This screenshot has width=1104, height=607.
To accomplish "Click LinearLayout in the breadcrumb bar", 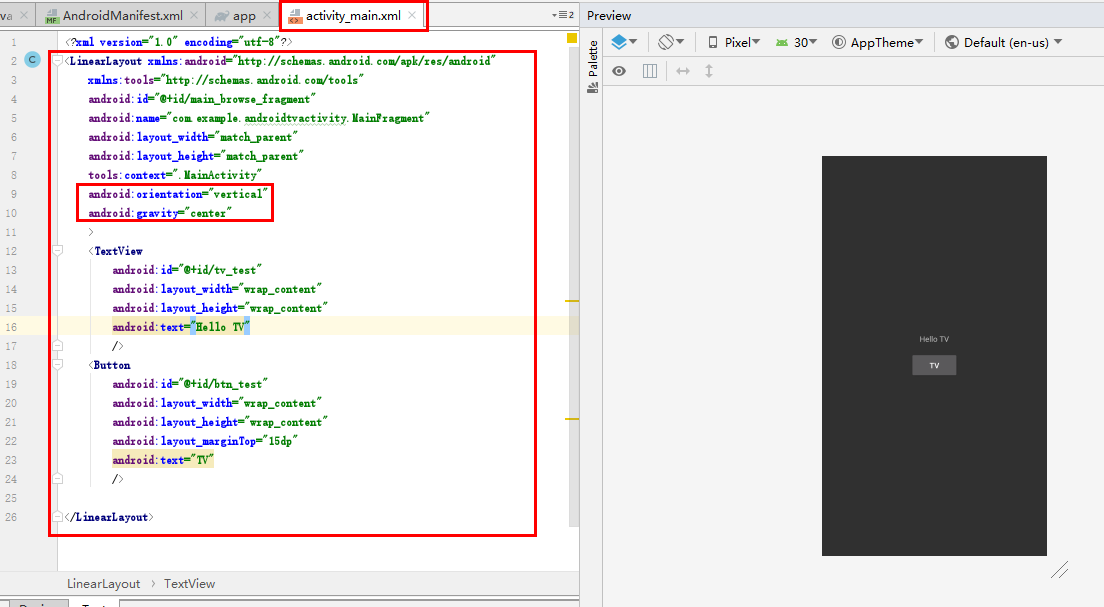I will click(x=104, y=584).
